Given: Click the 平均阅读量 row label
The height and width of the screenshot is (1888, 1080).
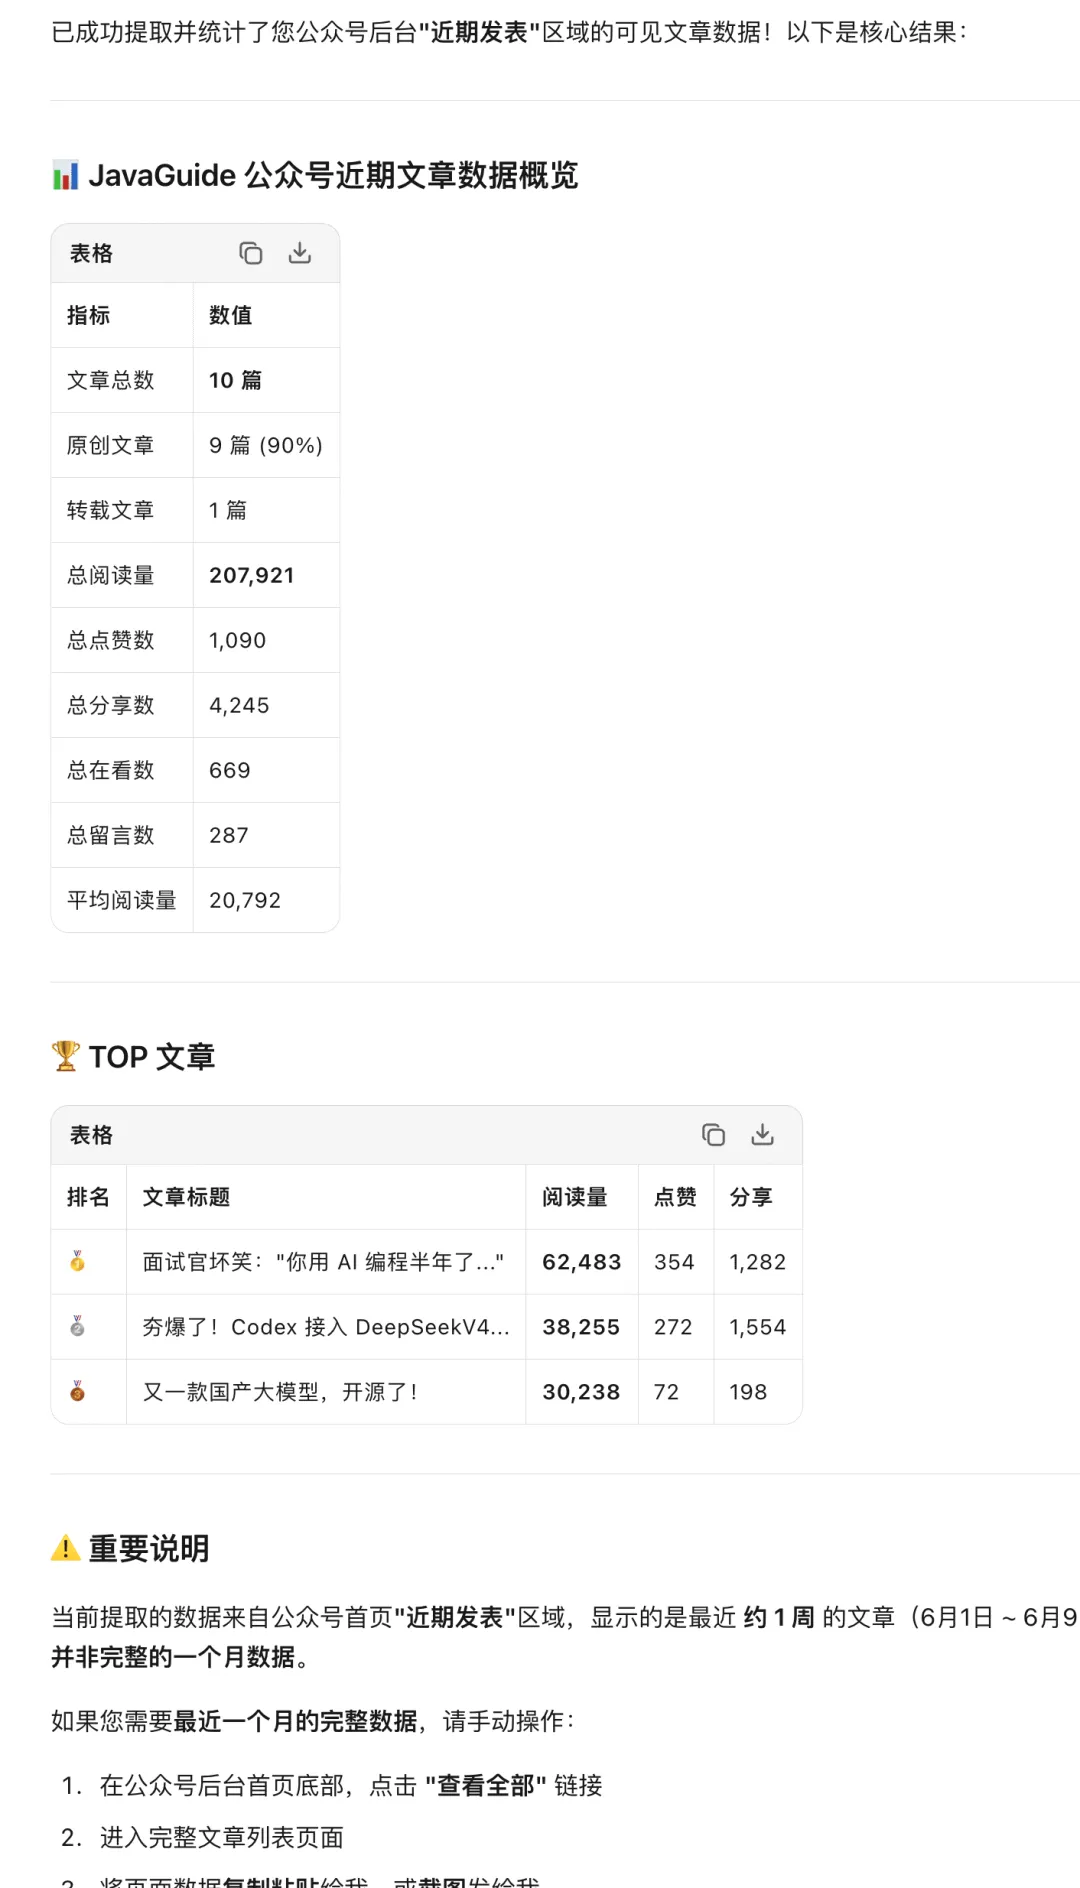Looking at the screenshot, I should click(122, 900).
